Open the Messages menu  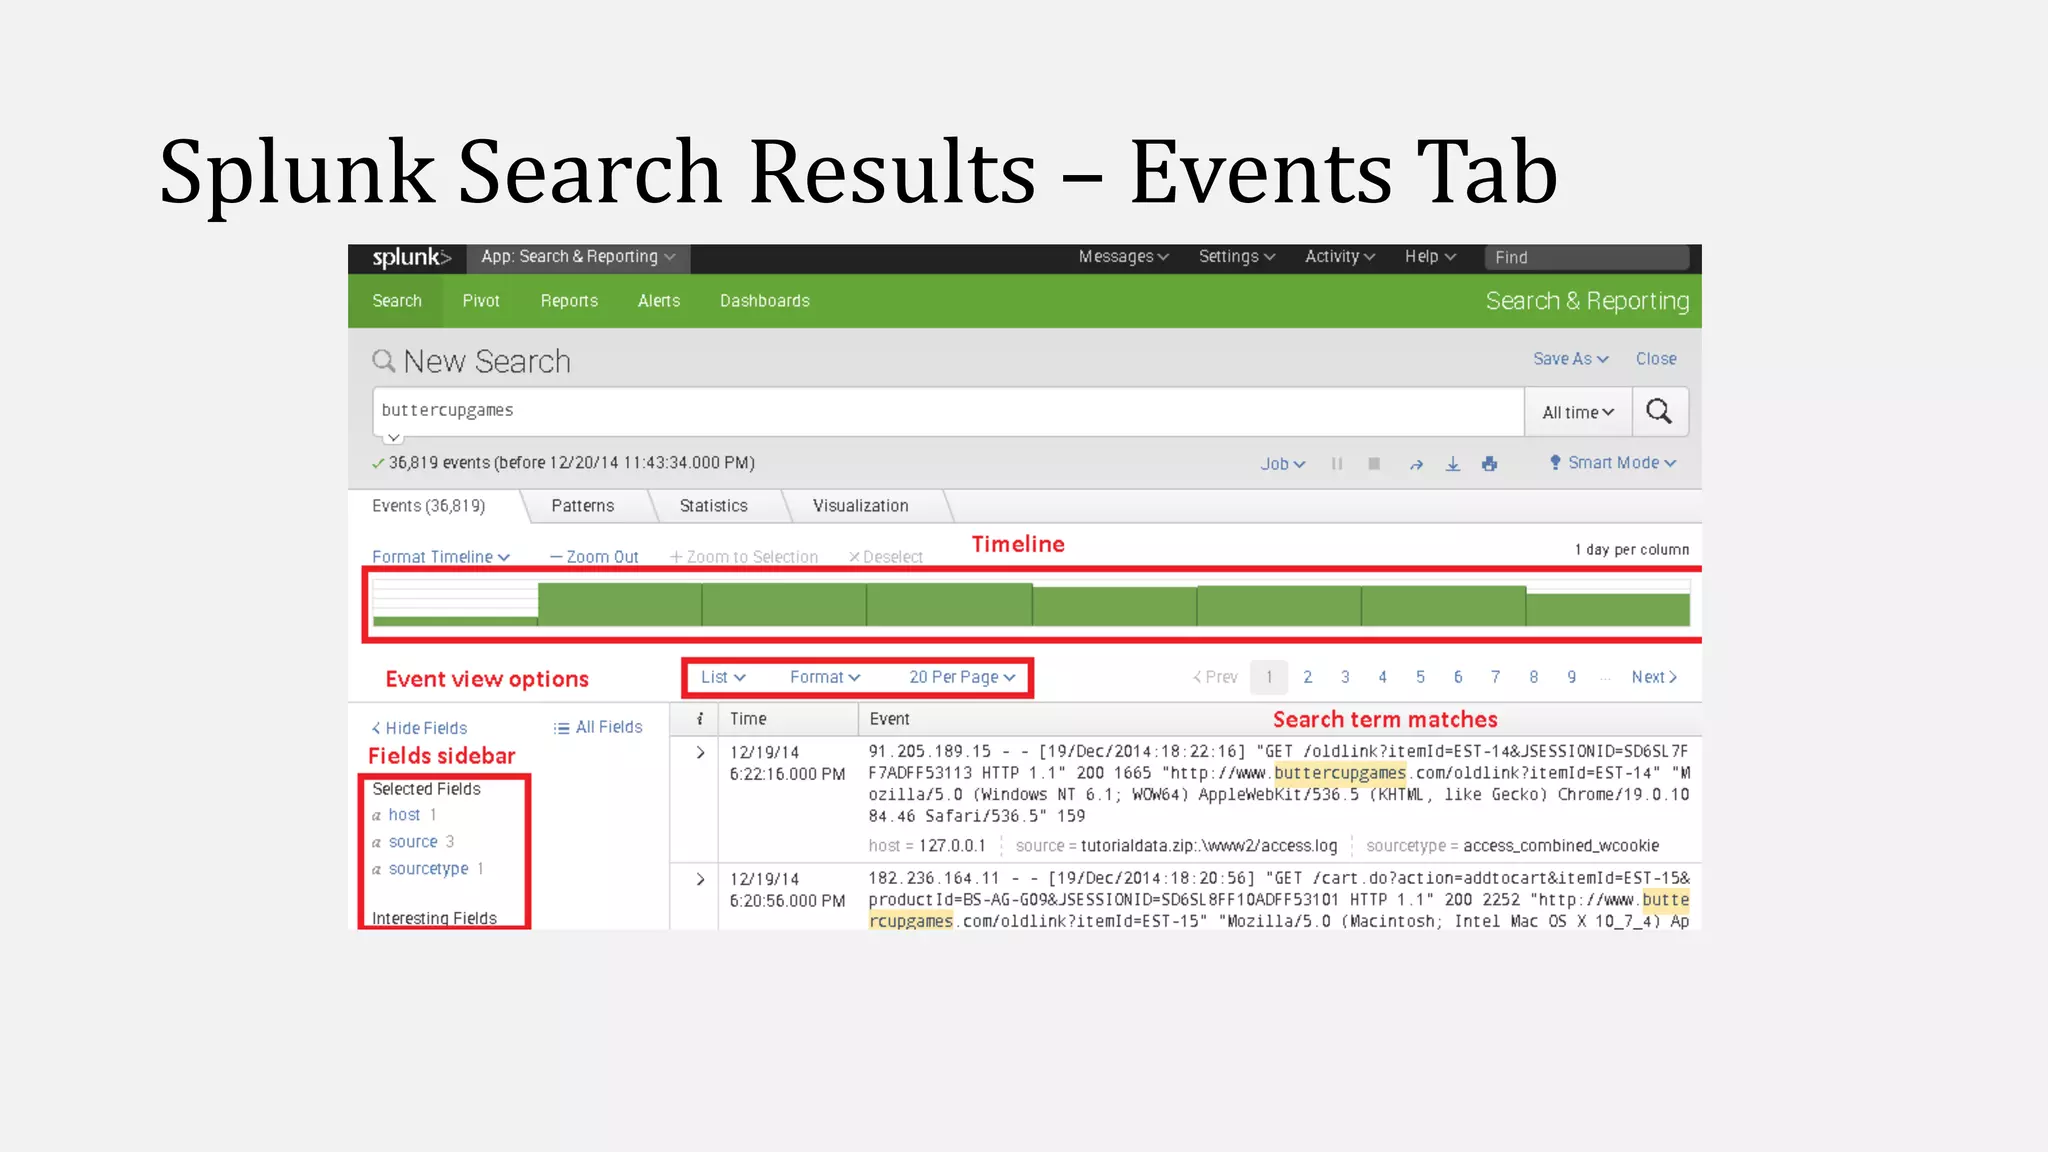[1123, 257]
